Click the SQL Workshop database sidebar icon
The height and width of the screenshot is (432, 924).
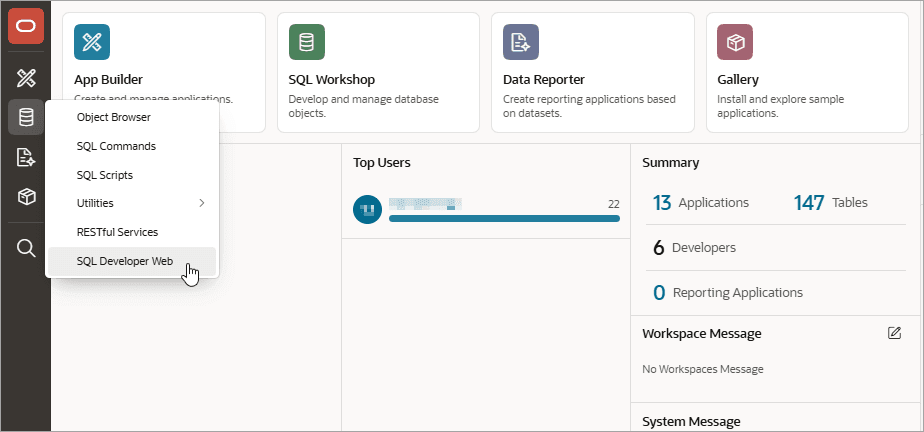pyautogui.click(x=26, y=117)
